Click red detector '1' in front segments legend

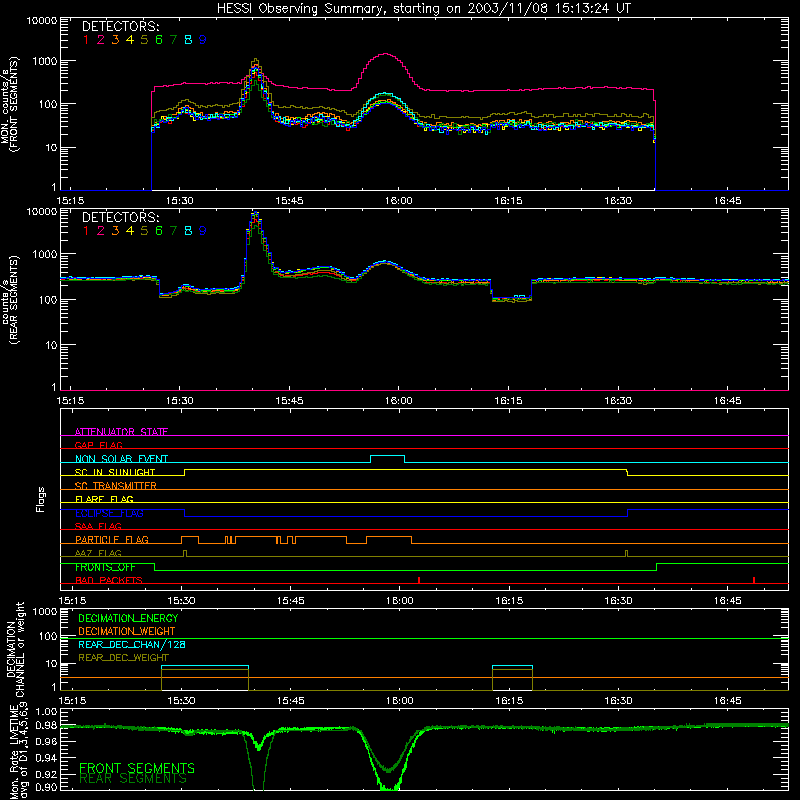(x=86, y=40)
